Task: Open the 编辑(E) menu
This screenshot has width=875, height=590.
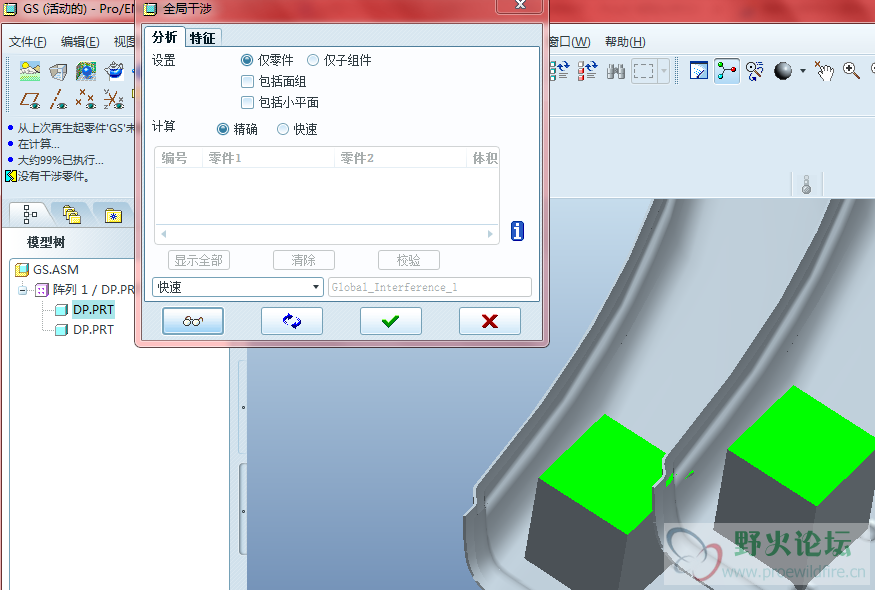Action: click(x=80, y=42)
